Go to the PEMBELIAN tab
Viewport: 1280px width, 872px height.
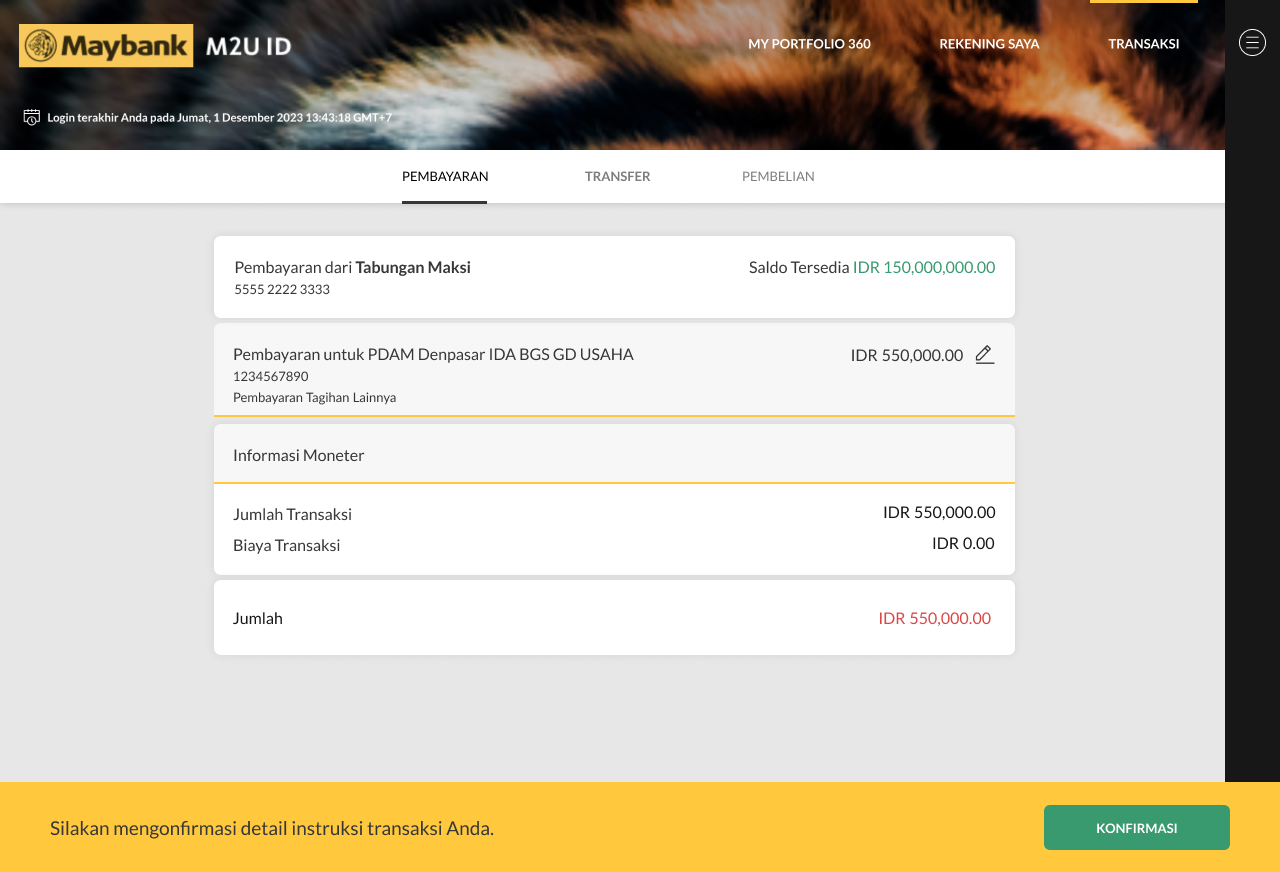(778, 177)
